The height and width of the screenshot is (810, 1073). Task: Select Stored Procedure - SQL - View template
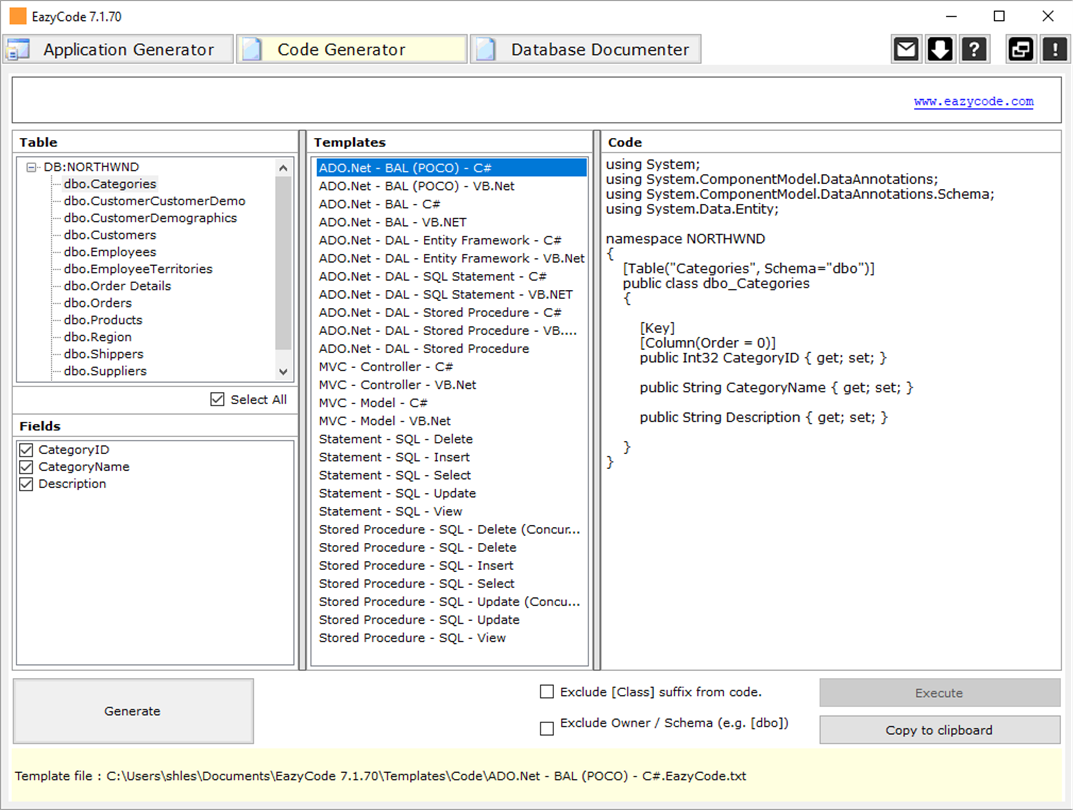[452, 638]
